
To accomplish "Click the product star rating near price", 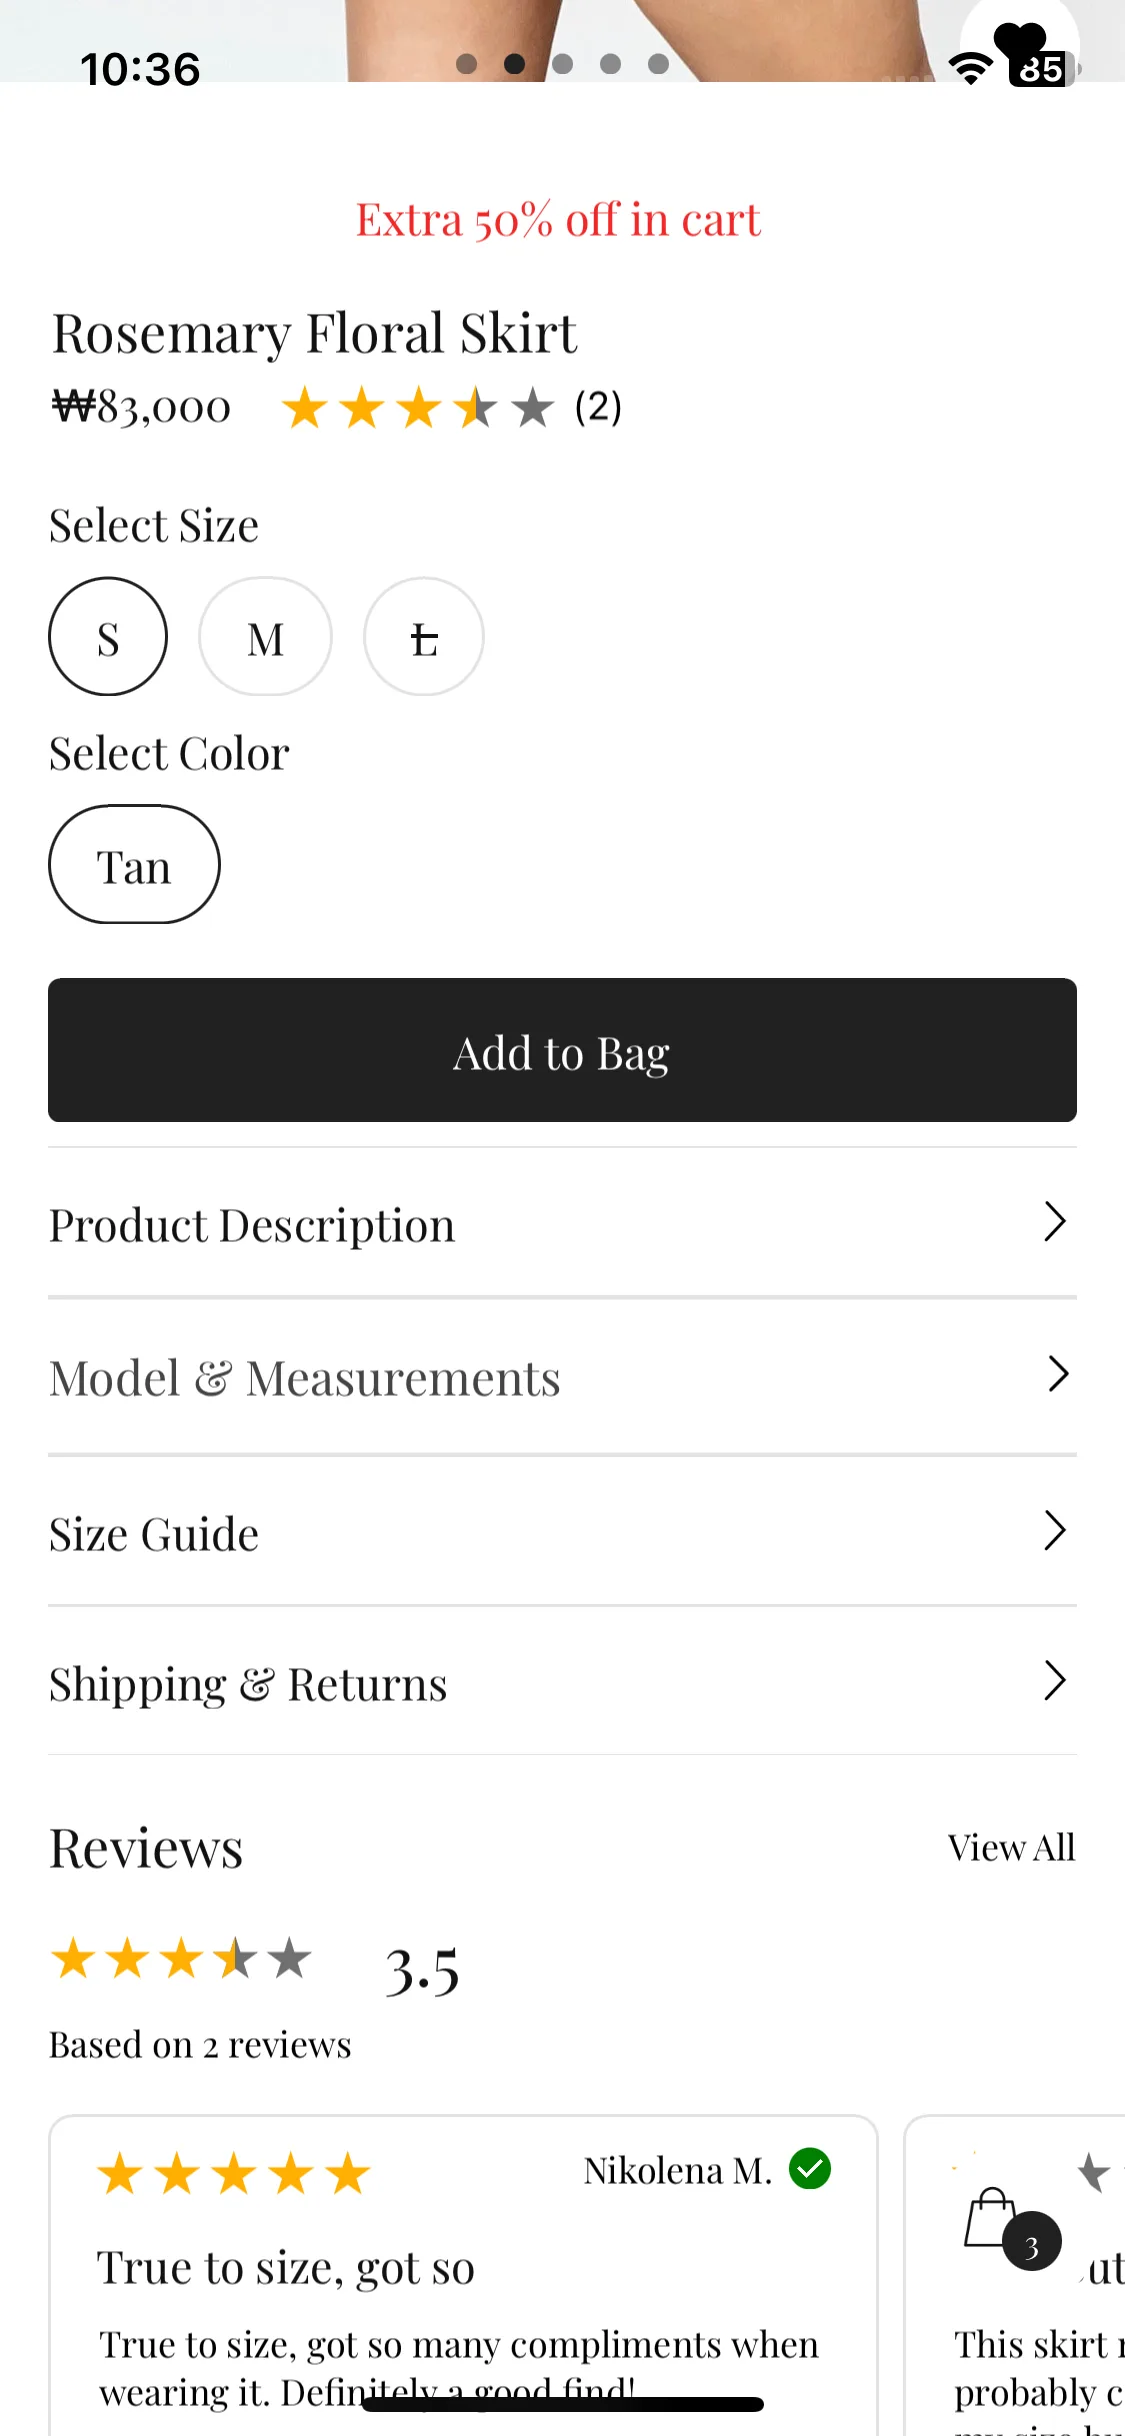I will point(418,408).
